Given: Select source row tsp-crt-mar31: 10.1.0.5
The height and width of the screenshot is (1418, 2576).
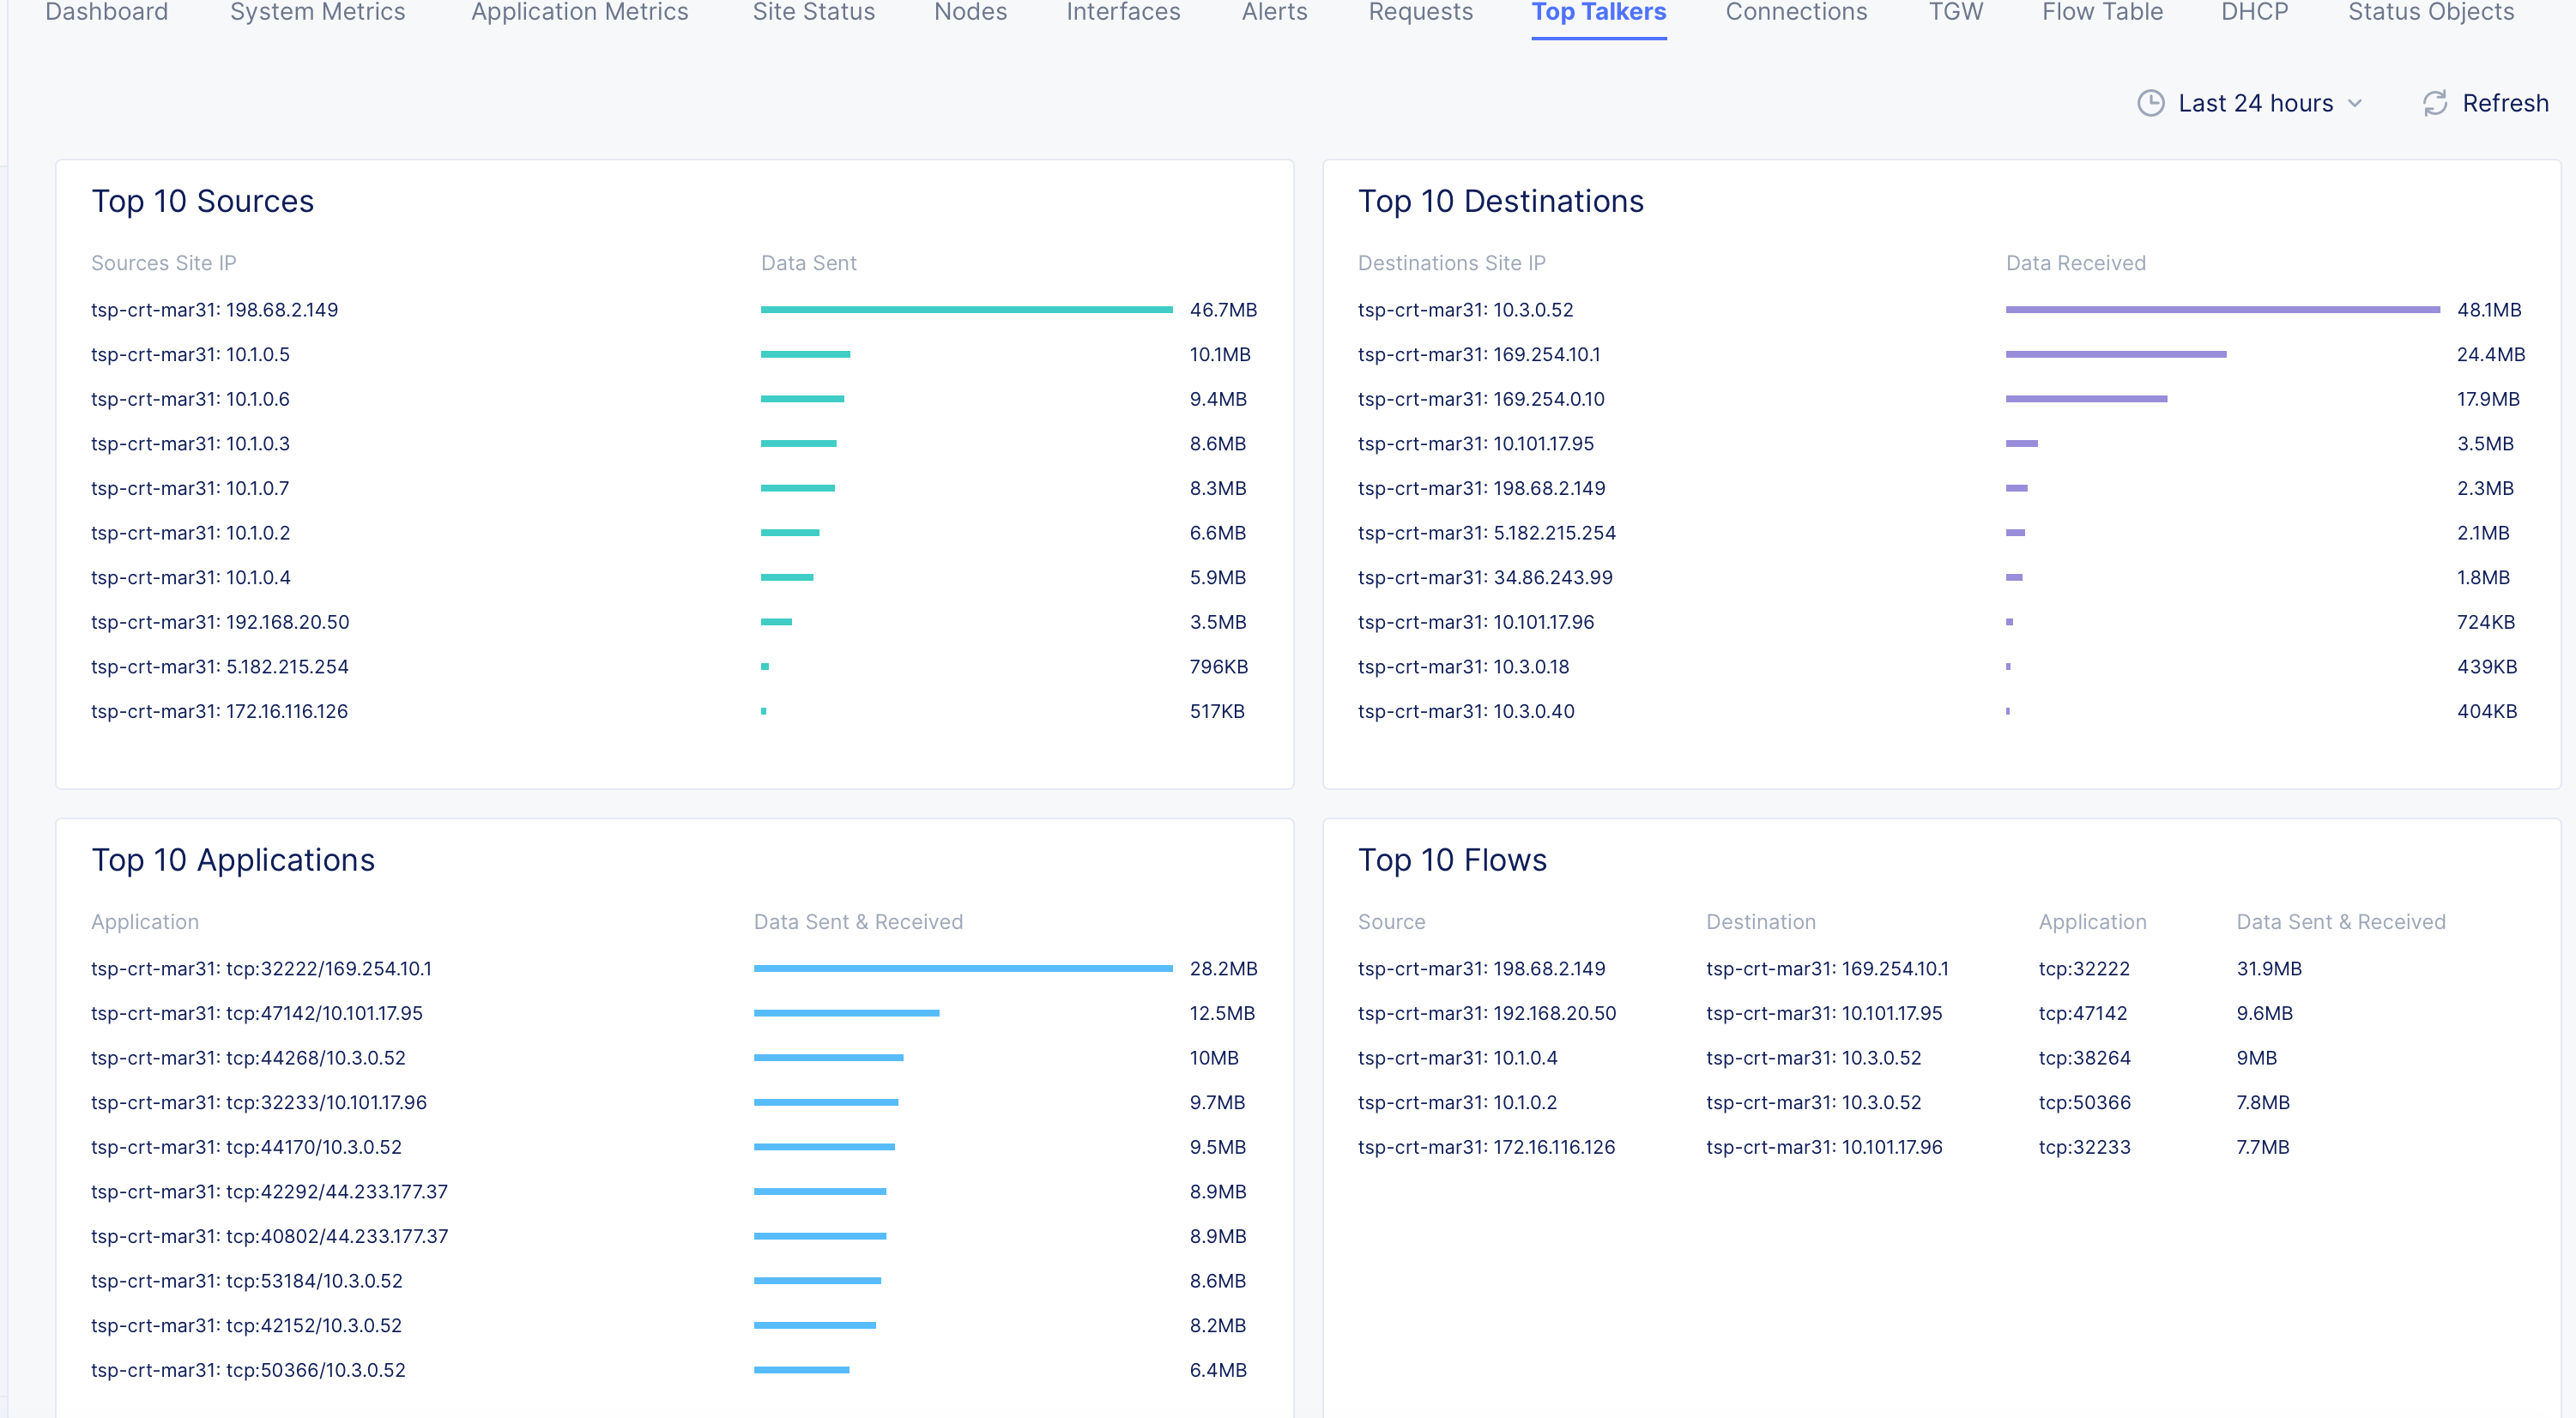Looking at the screenshot, I should coord(190,354).
